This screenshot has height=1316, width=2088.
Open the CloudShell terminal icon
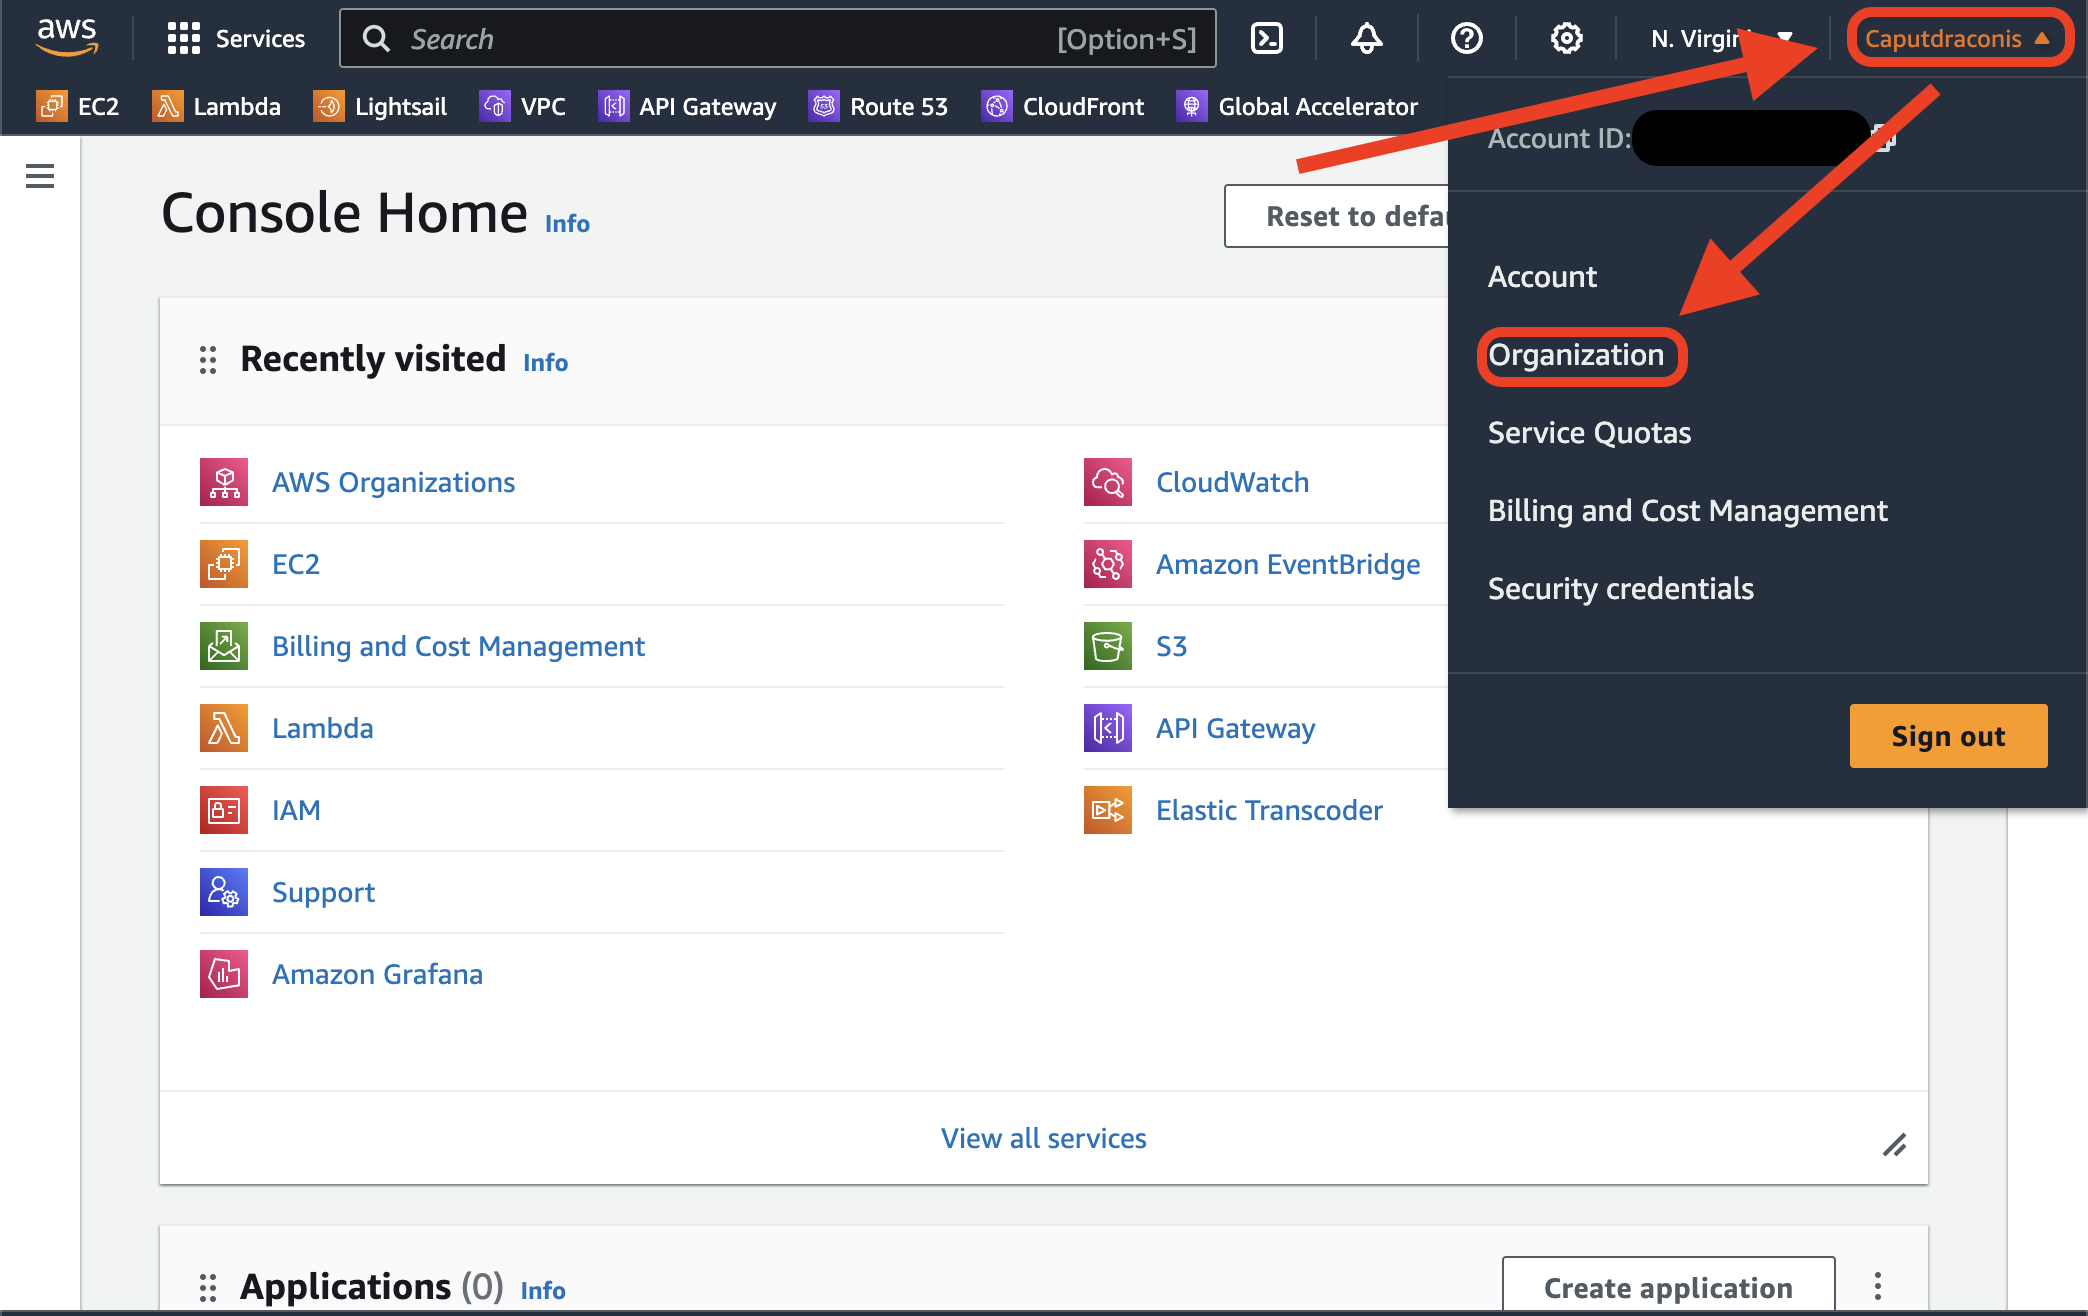pos(1267,39)
